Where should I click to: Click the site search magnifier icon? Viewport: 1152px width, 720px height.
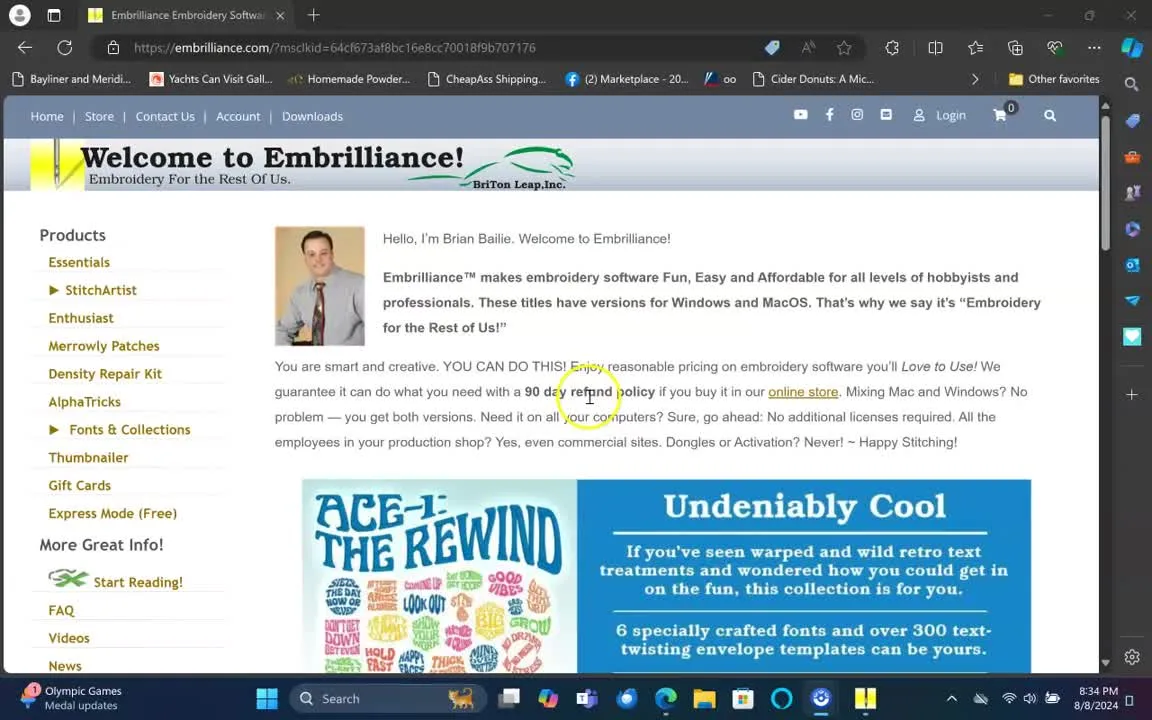(1050, 115)
